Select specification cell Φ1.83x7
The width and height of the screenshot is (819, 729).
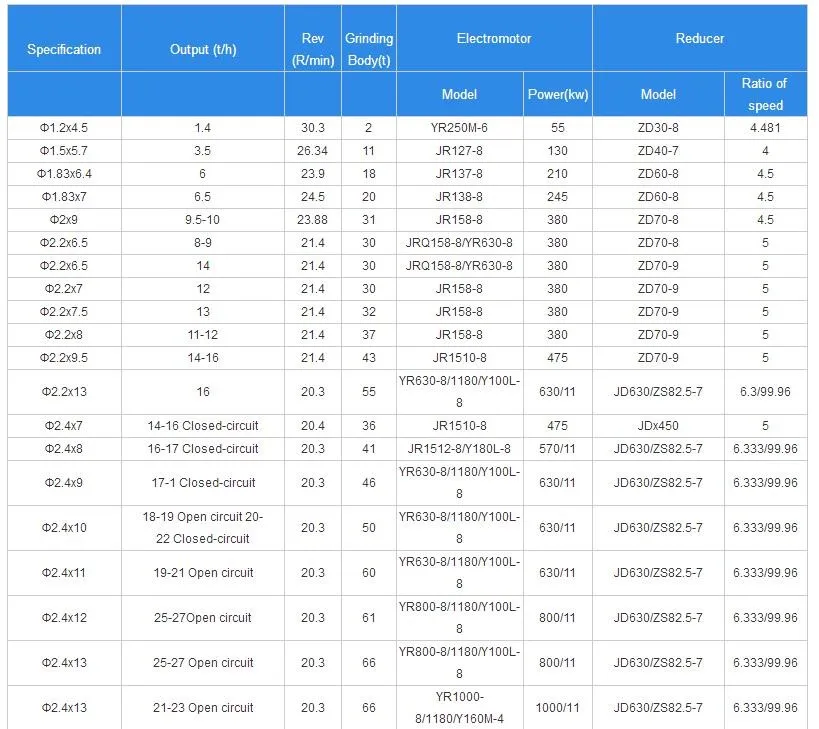[64, 197]
